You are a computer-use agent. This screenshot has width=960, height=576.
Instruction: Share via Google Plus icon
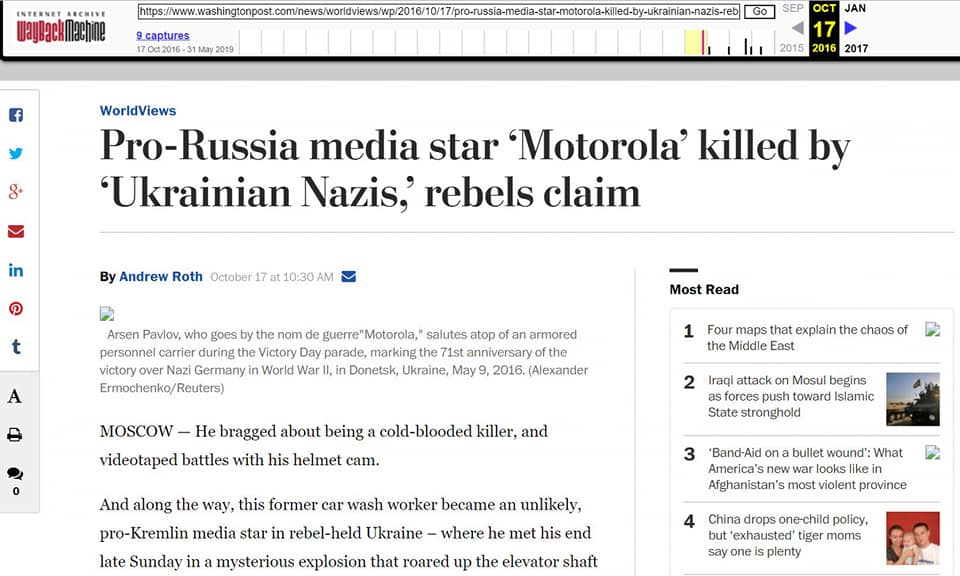click(x=16, y=192)
